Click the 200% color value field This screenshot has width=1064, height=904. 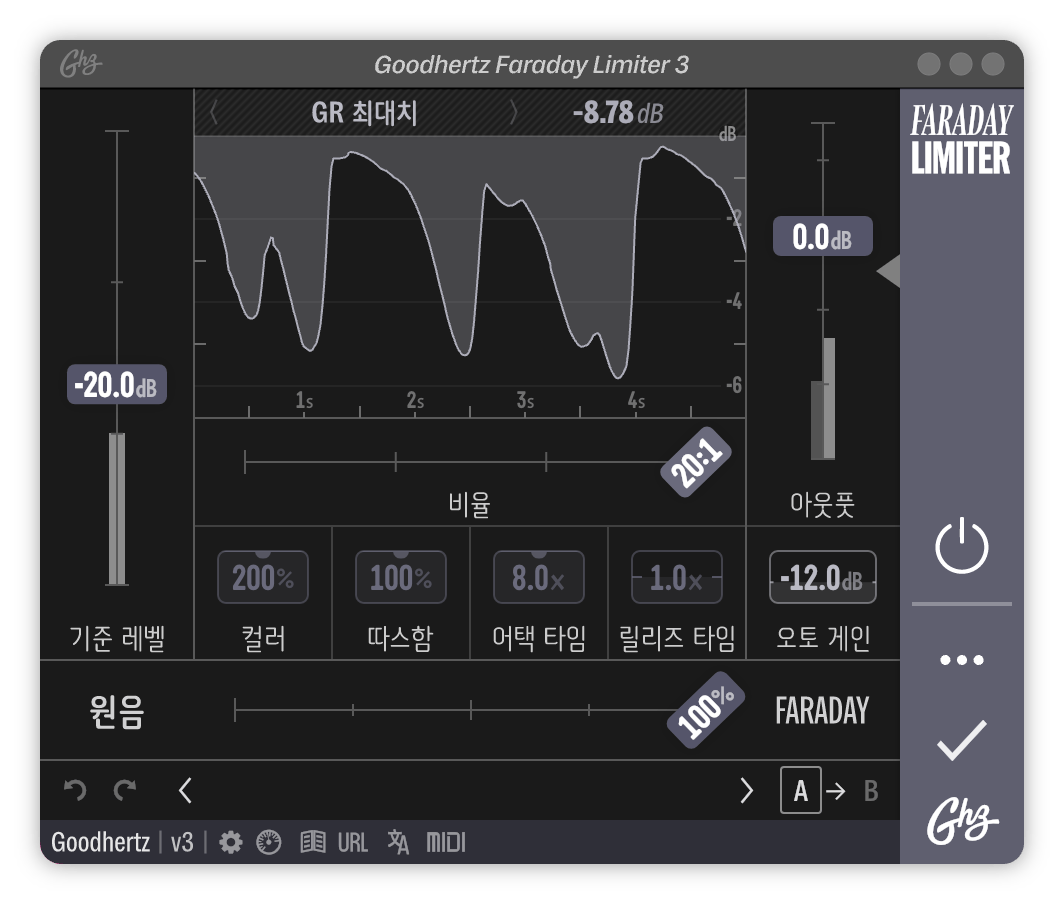(263, 578)
